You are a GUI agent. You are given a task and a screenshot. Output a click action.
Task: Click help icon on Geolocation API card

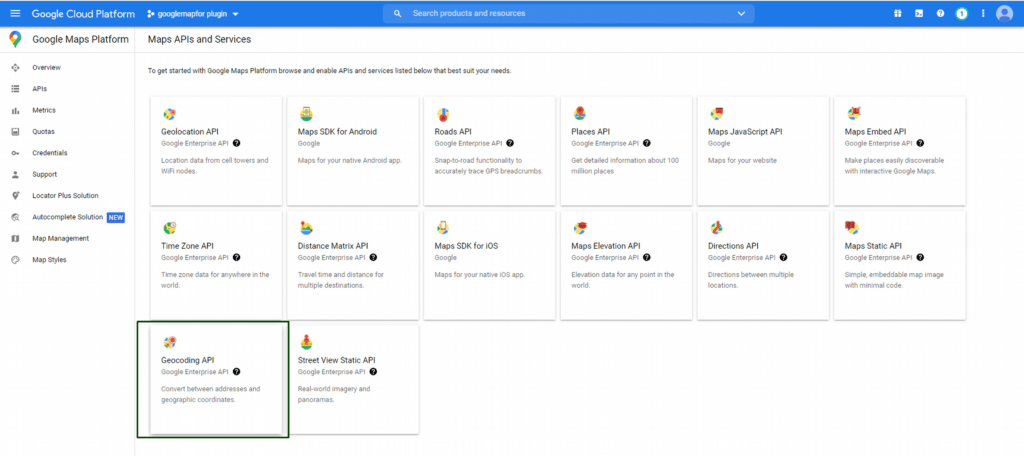tap(237, 143)
